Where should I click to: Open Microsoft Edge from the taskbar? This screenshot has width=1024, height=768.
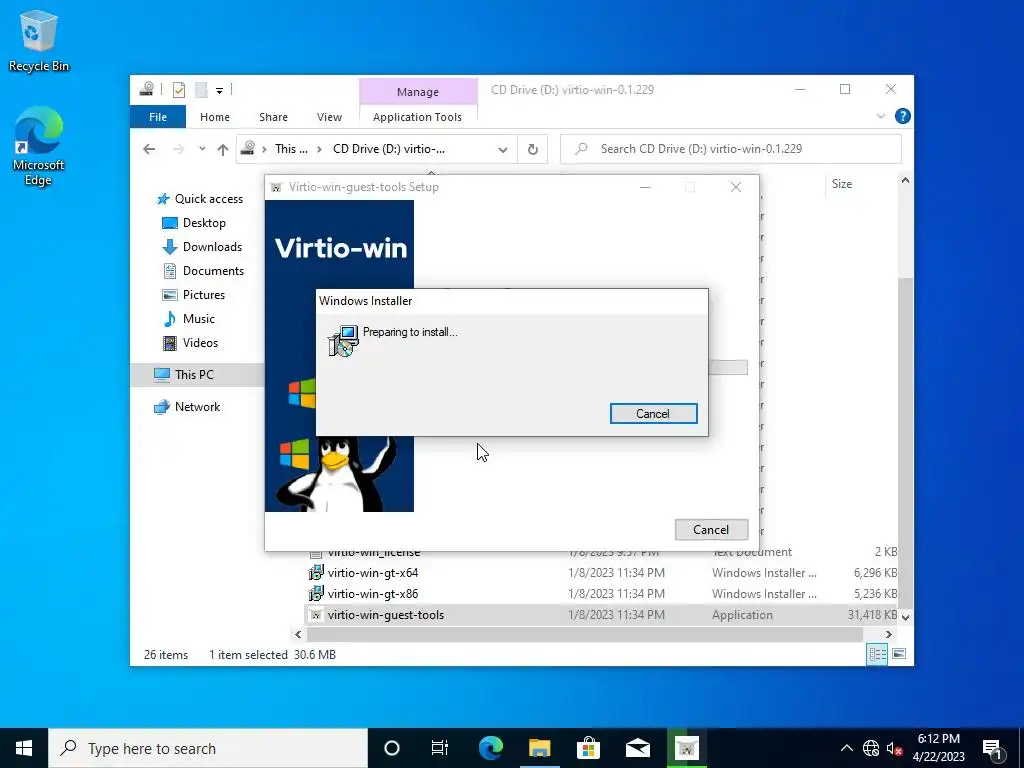coord(490,748)
